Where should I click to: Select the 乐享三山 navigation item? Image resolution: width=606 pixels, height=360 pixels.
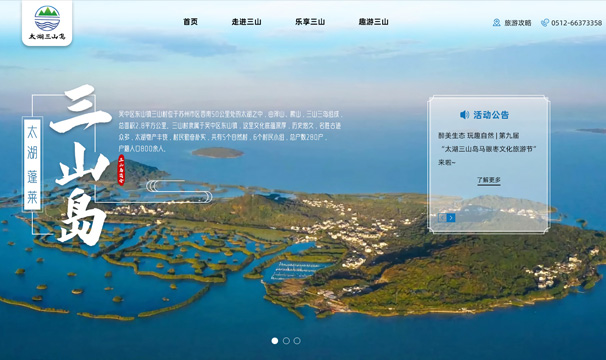click(x=310, y=22)
